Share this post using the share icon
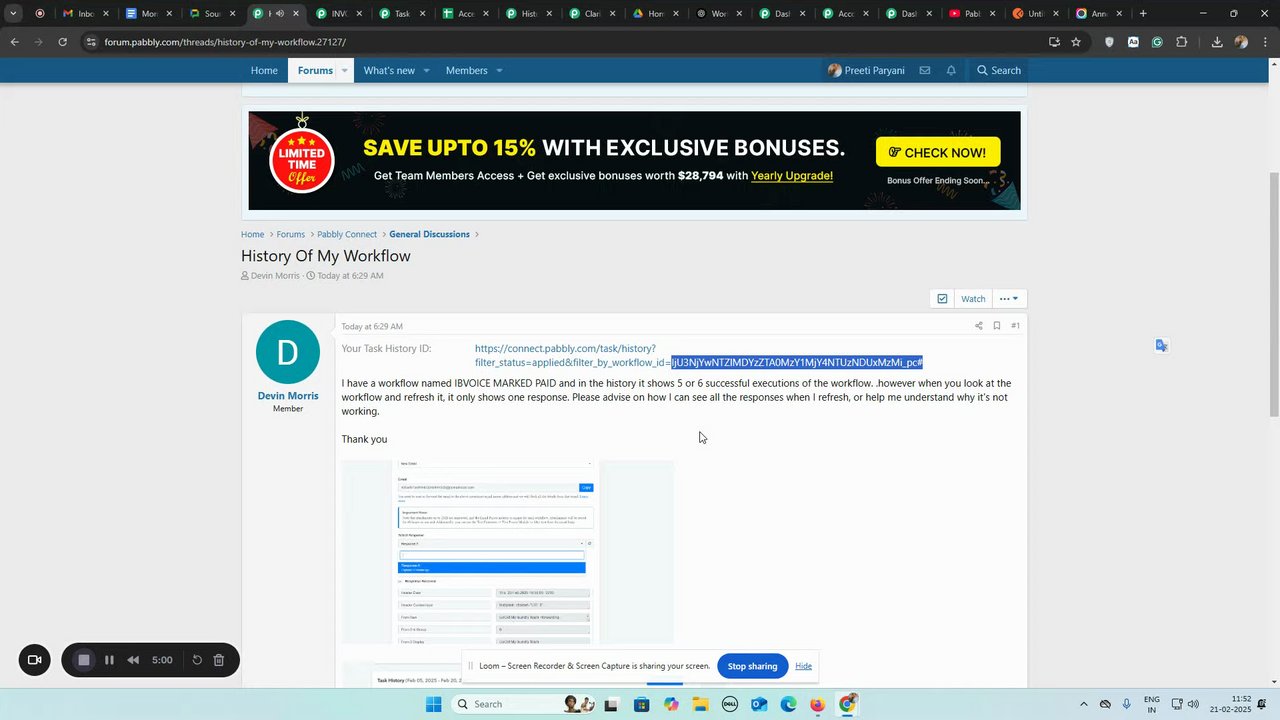The image size is (1280, 720). coord(978,326)
